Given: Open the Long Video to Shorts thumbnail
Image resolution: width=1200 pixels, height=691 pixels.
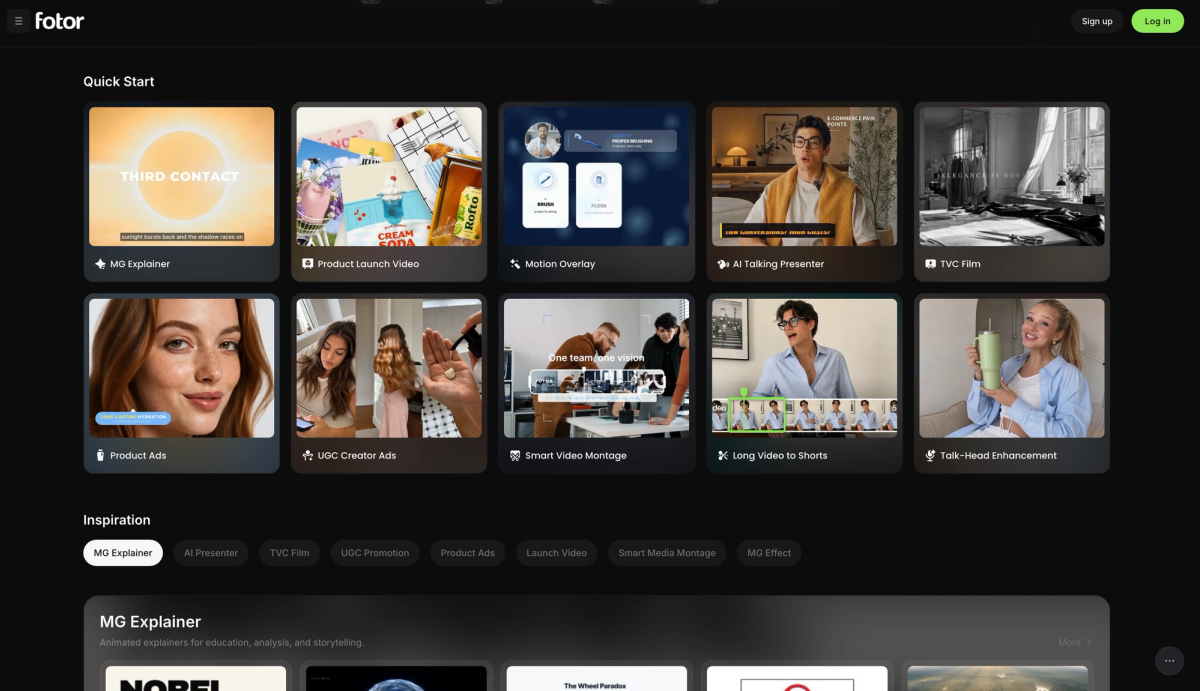Looking at the screenshot, I should pos(804,368).
